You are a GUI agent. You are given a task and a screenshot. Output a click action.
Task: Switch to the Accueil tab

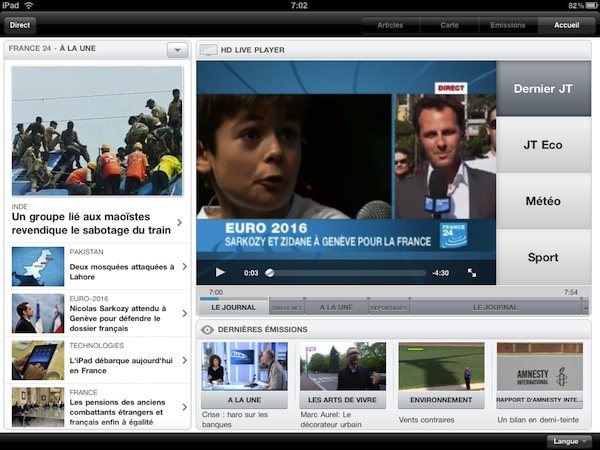[x=566, y=25]
